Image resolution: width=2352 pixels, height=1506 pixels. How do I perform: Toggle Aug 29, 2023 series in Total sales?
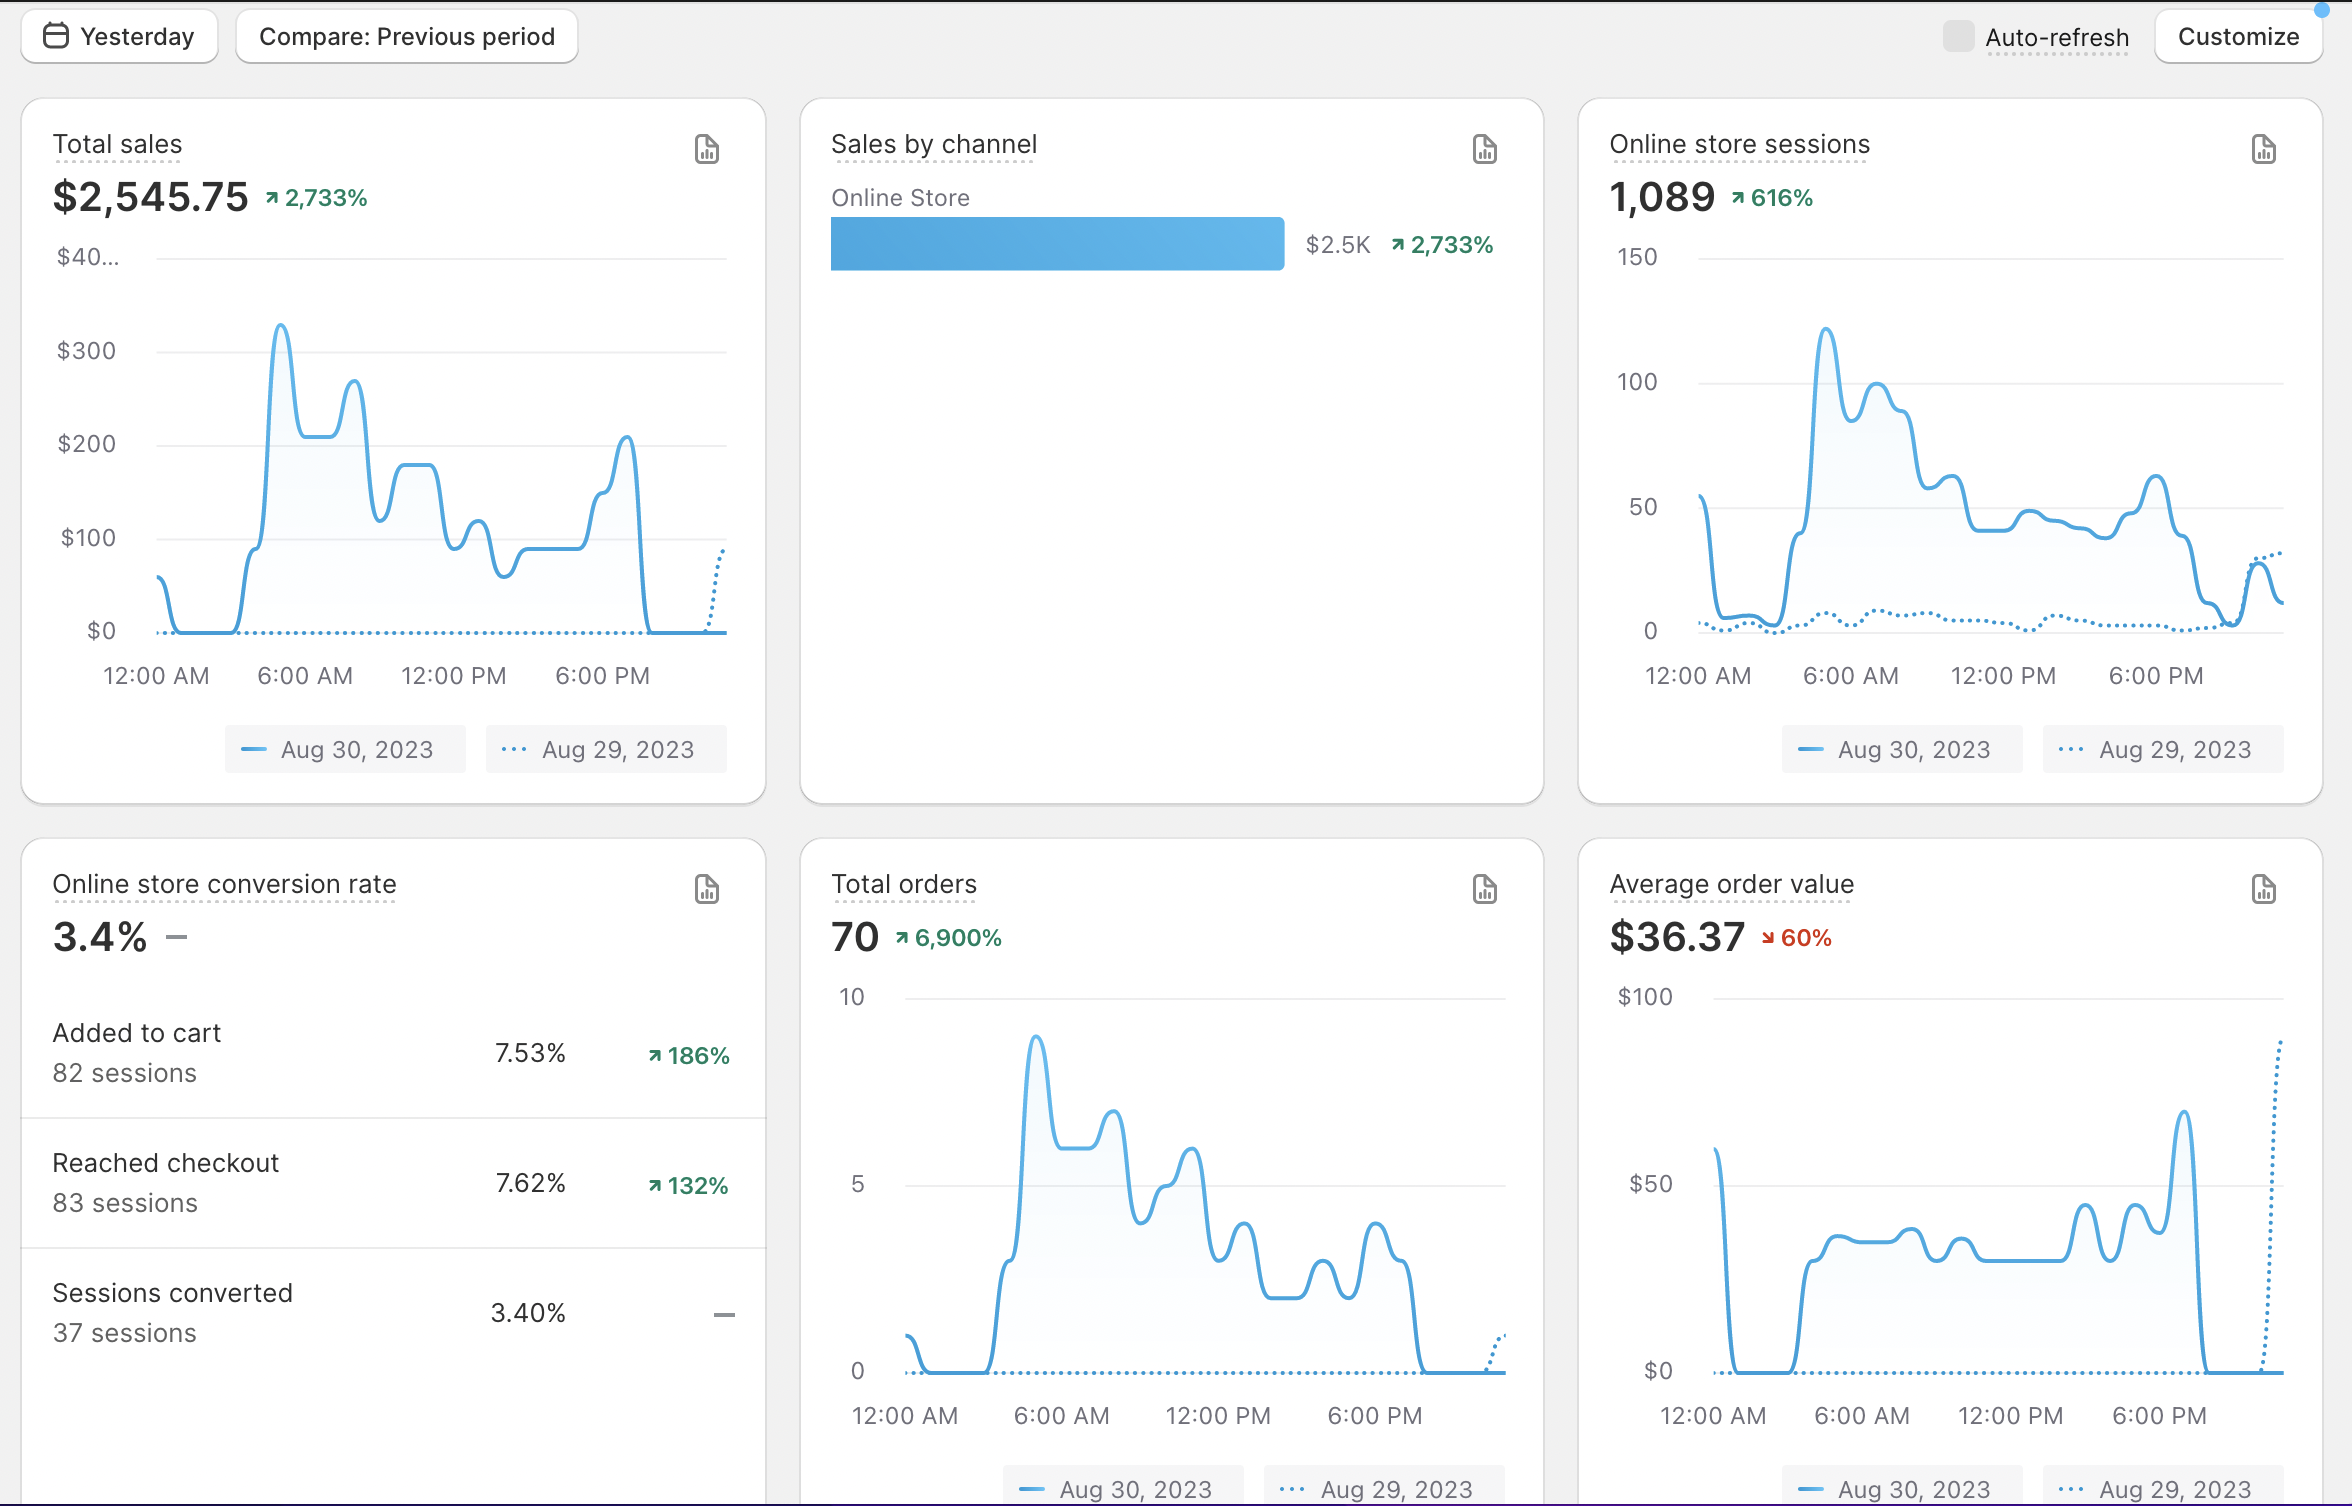606,750
